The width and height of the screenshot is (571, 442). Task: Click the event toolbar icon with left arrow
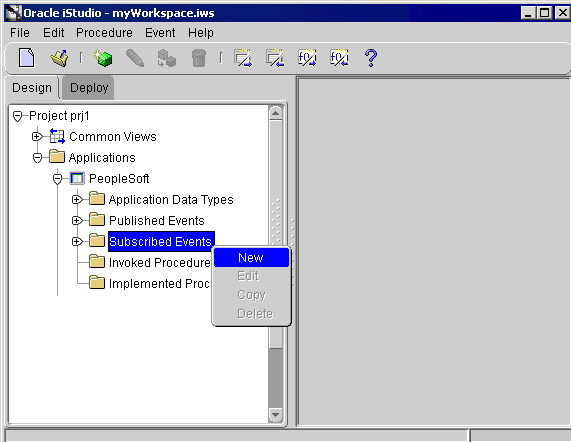pos(275,58)
